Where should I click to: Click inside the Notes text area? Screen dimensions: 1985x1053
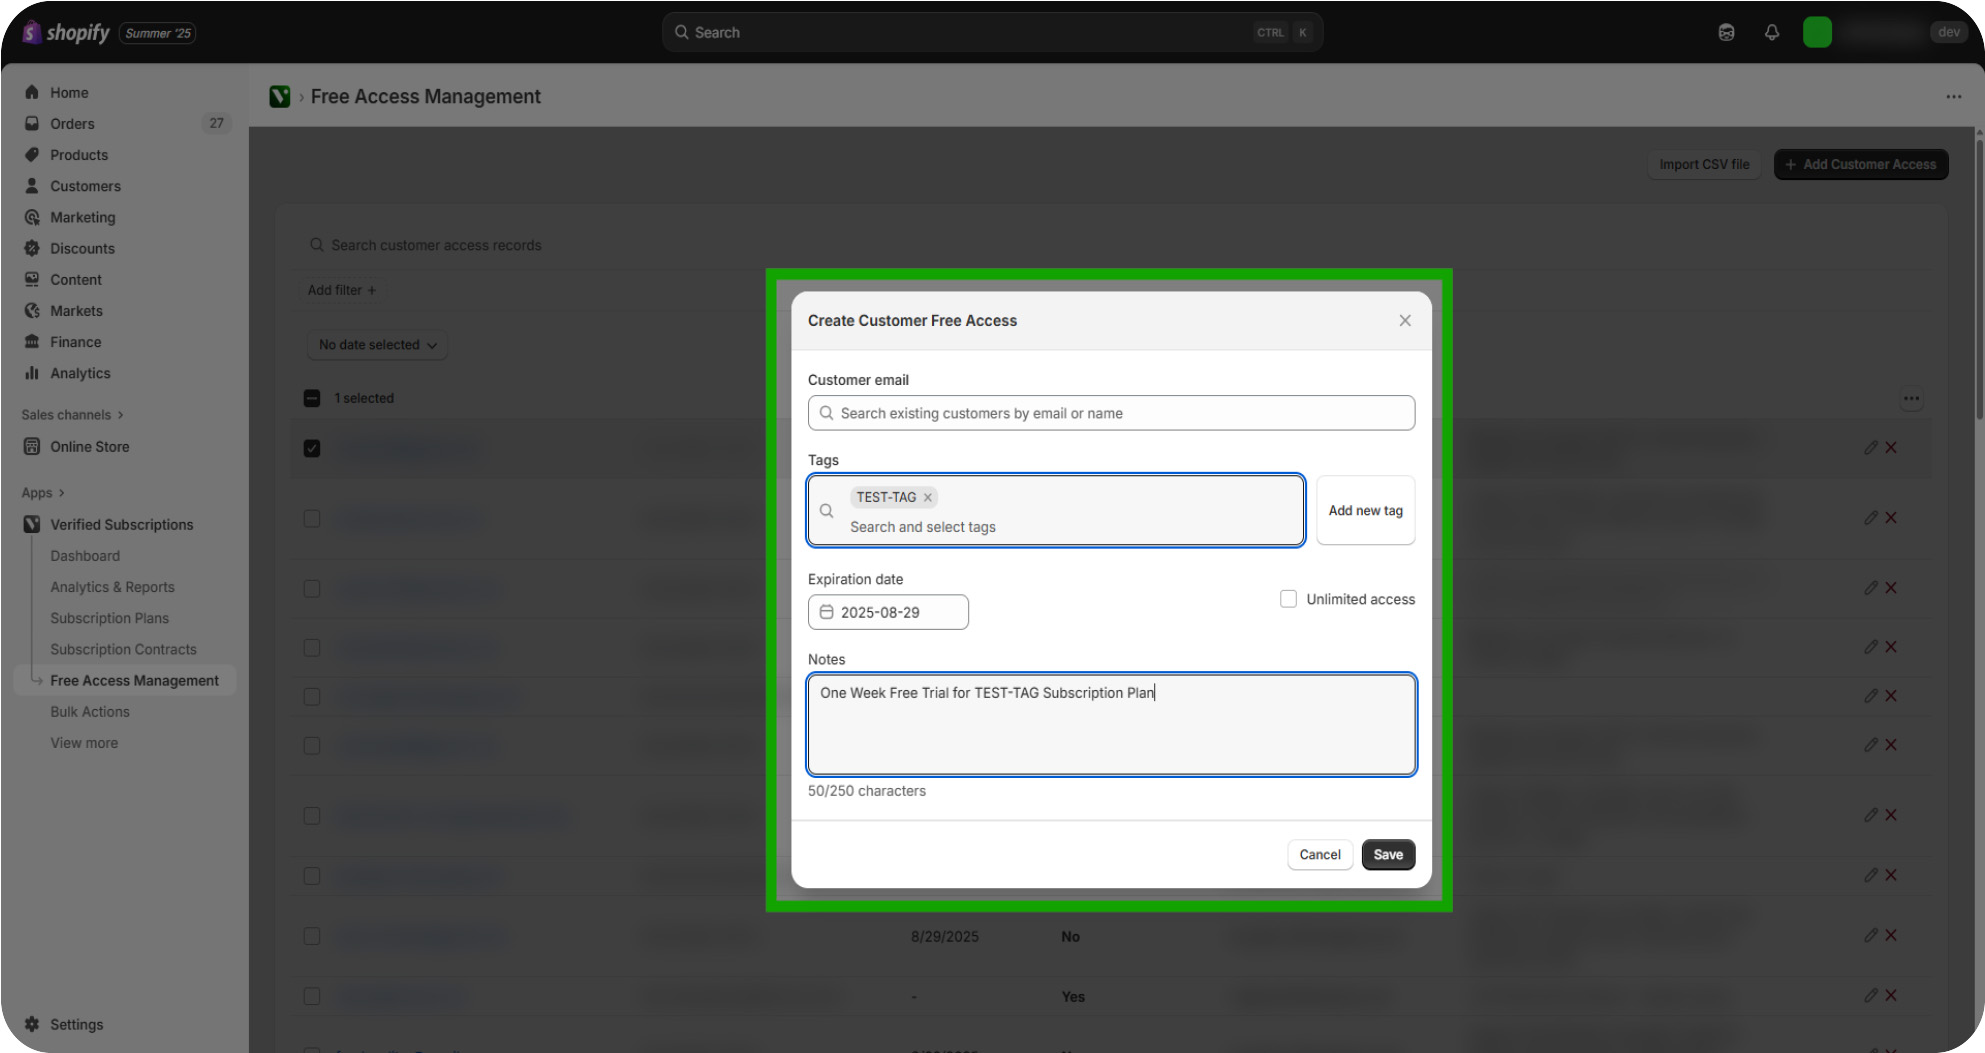pos(1111,724)
